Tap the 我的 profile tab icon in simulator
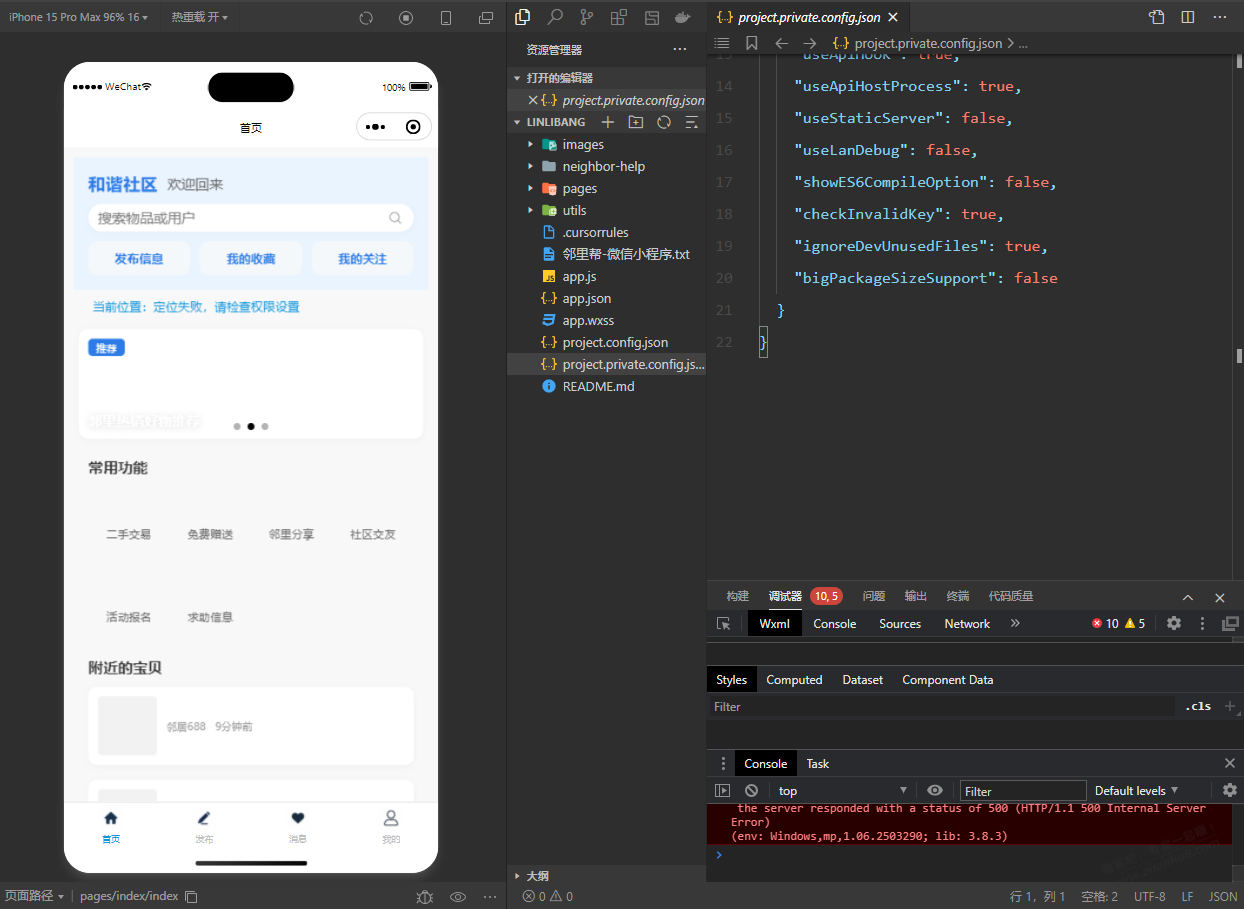 pyautogui.click(x=391, y=818)
